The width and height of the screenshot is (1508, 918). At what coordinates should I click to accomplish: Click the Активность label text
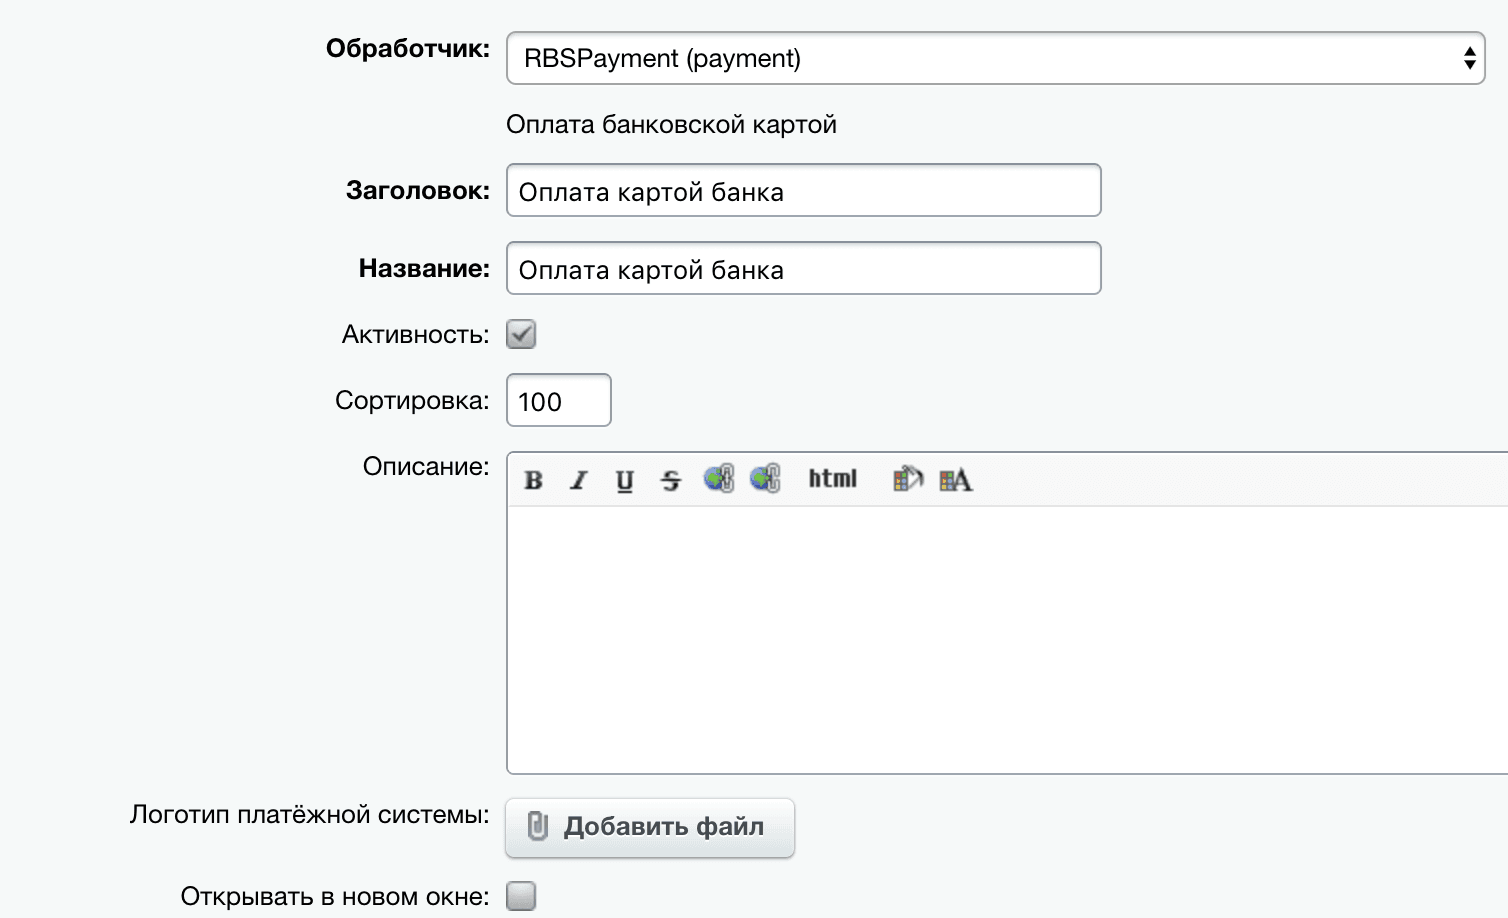[x=415, y=334]
